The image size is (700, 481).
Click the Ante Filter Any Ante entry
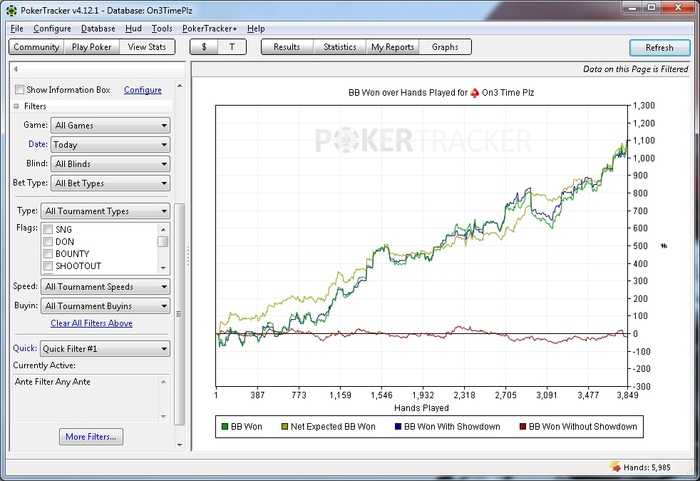pyautogui.click(x=53, y=382)
